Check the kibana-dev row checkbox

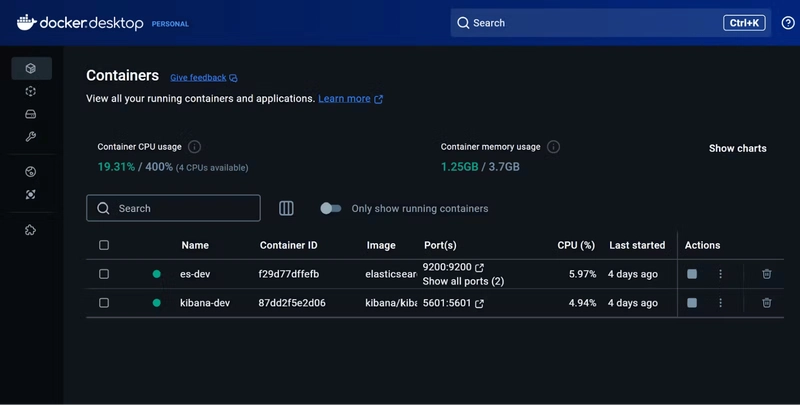pyautogui.click(x=104, y=303)
